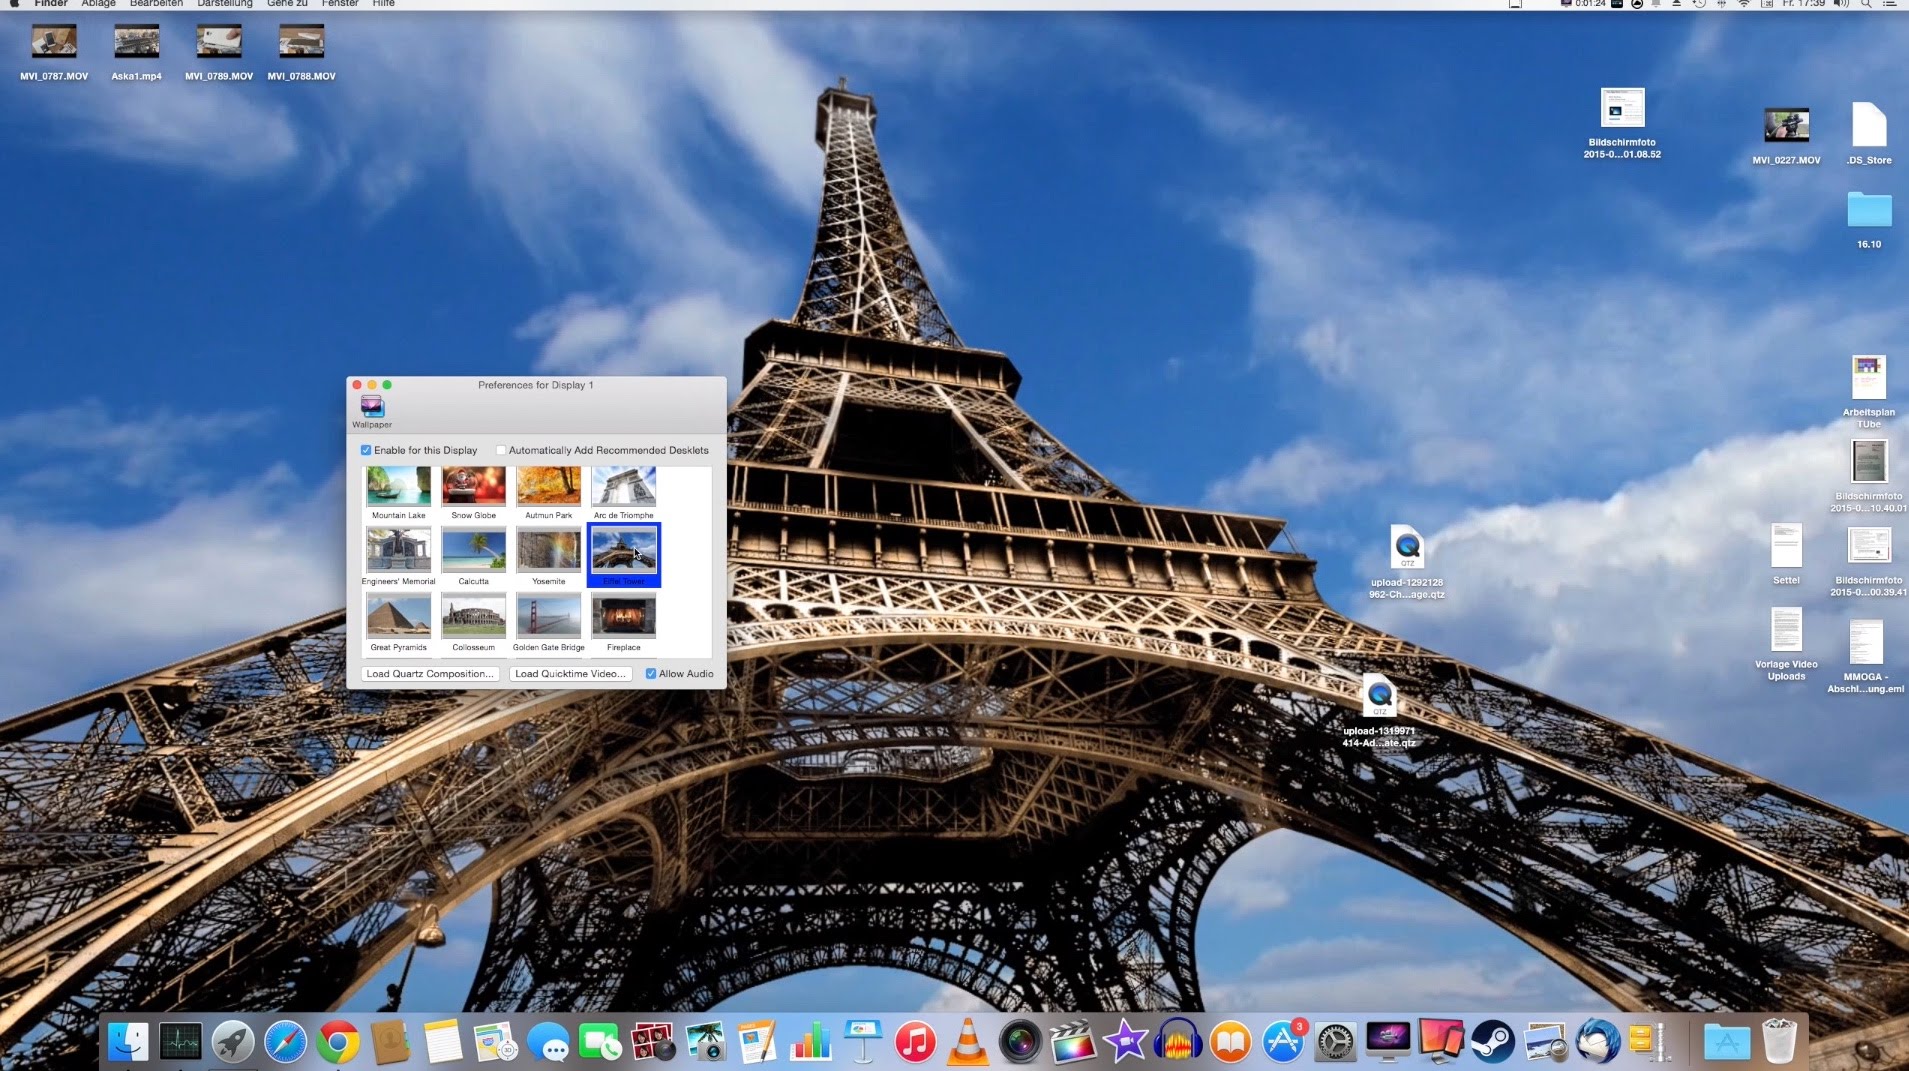Click the Wallpaper icon in preferences toolbar
Screen dimensions: 1909x1071
coord(372,406)
